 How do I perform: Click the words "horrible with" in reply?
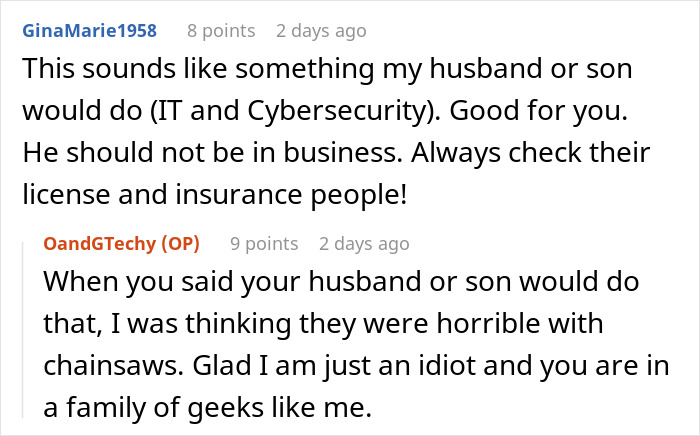(x=520, y=323)
